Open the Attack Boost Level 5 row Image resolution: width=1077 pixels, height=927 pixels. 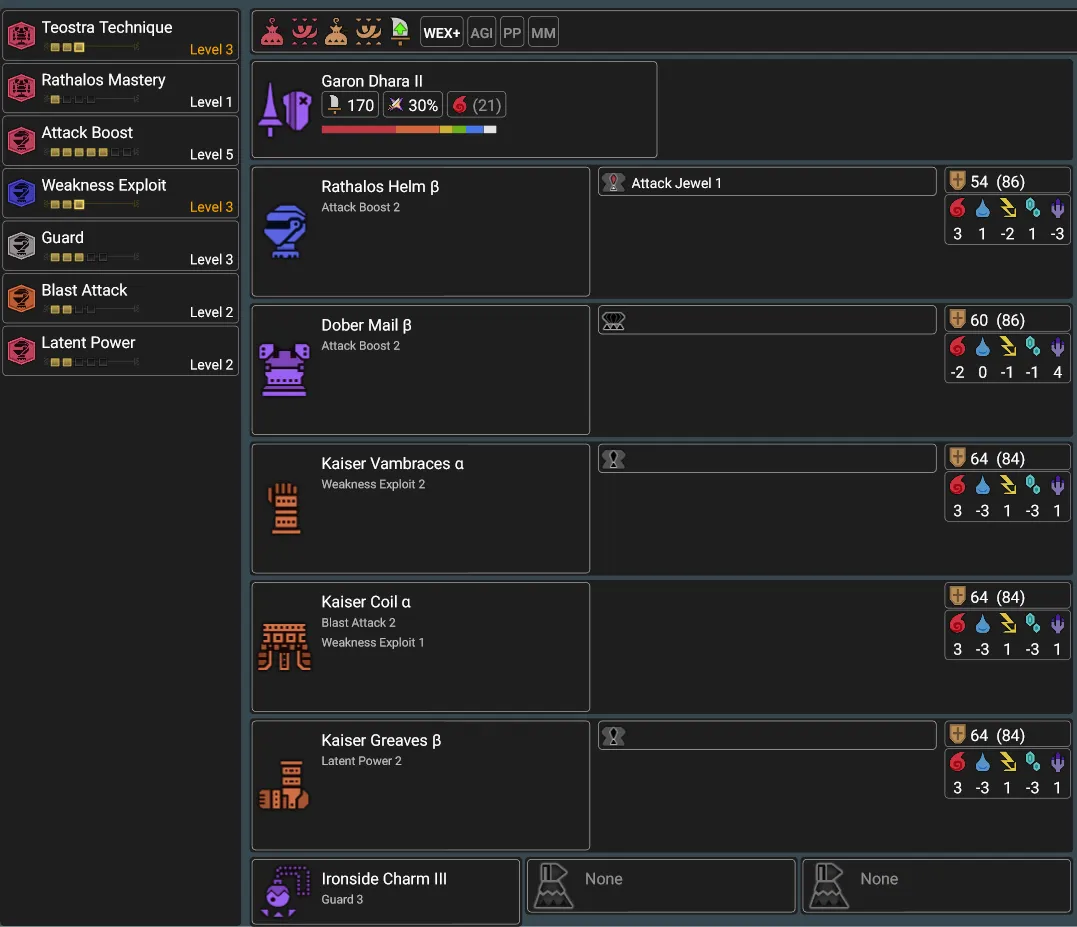[121, 141]
